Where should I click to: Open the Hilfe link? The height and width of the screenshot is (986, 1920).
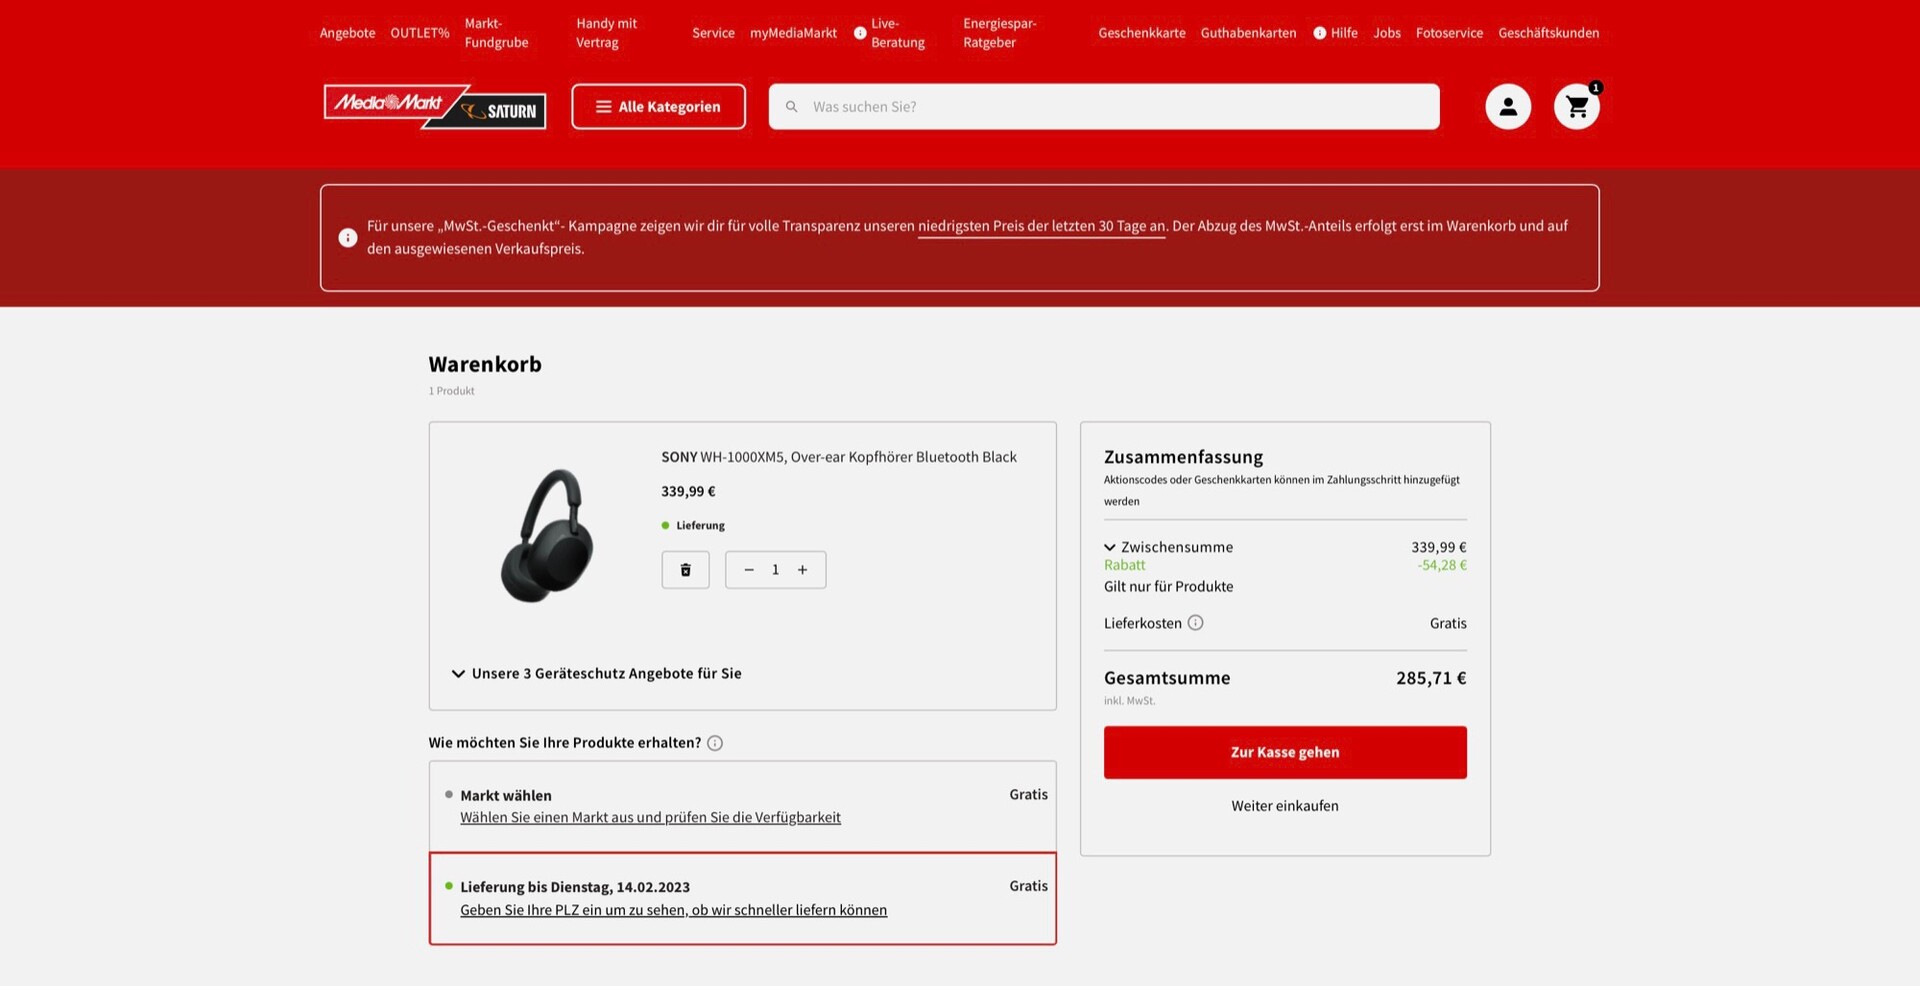coord(1336,33)
